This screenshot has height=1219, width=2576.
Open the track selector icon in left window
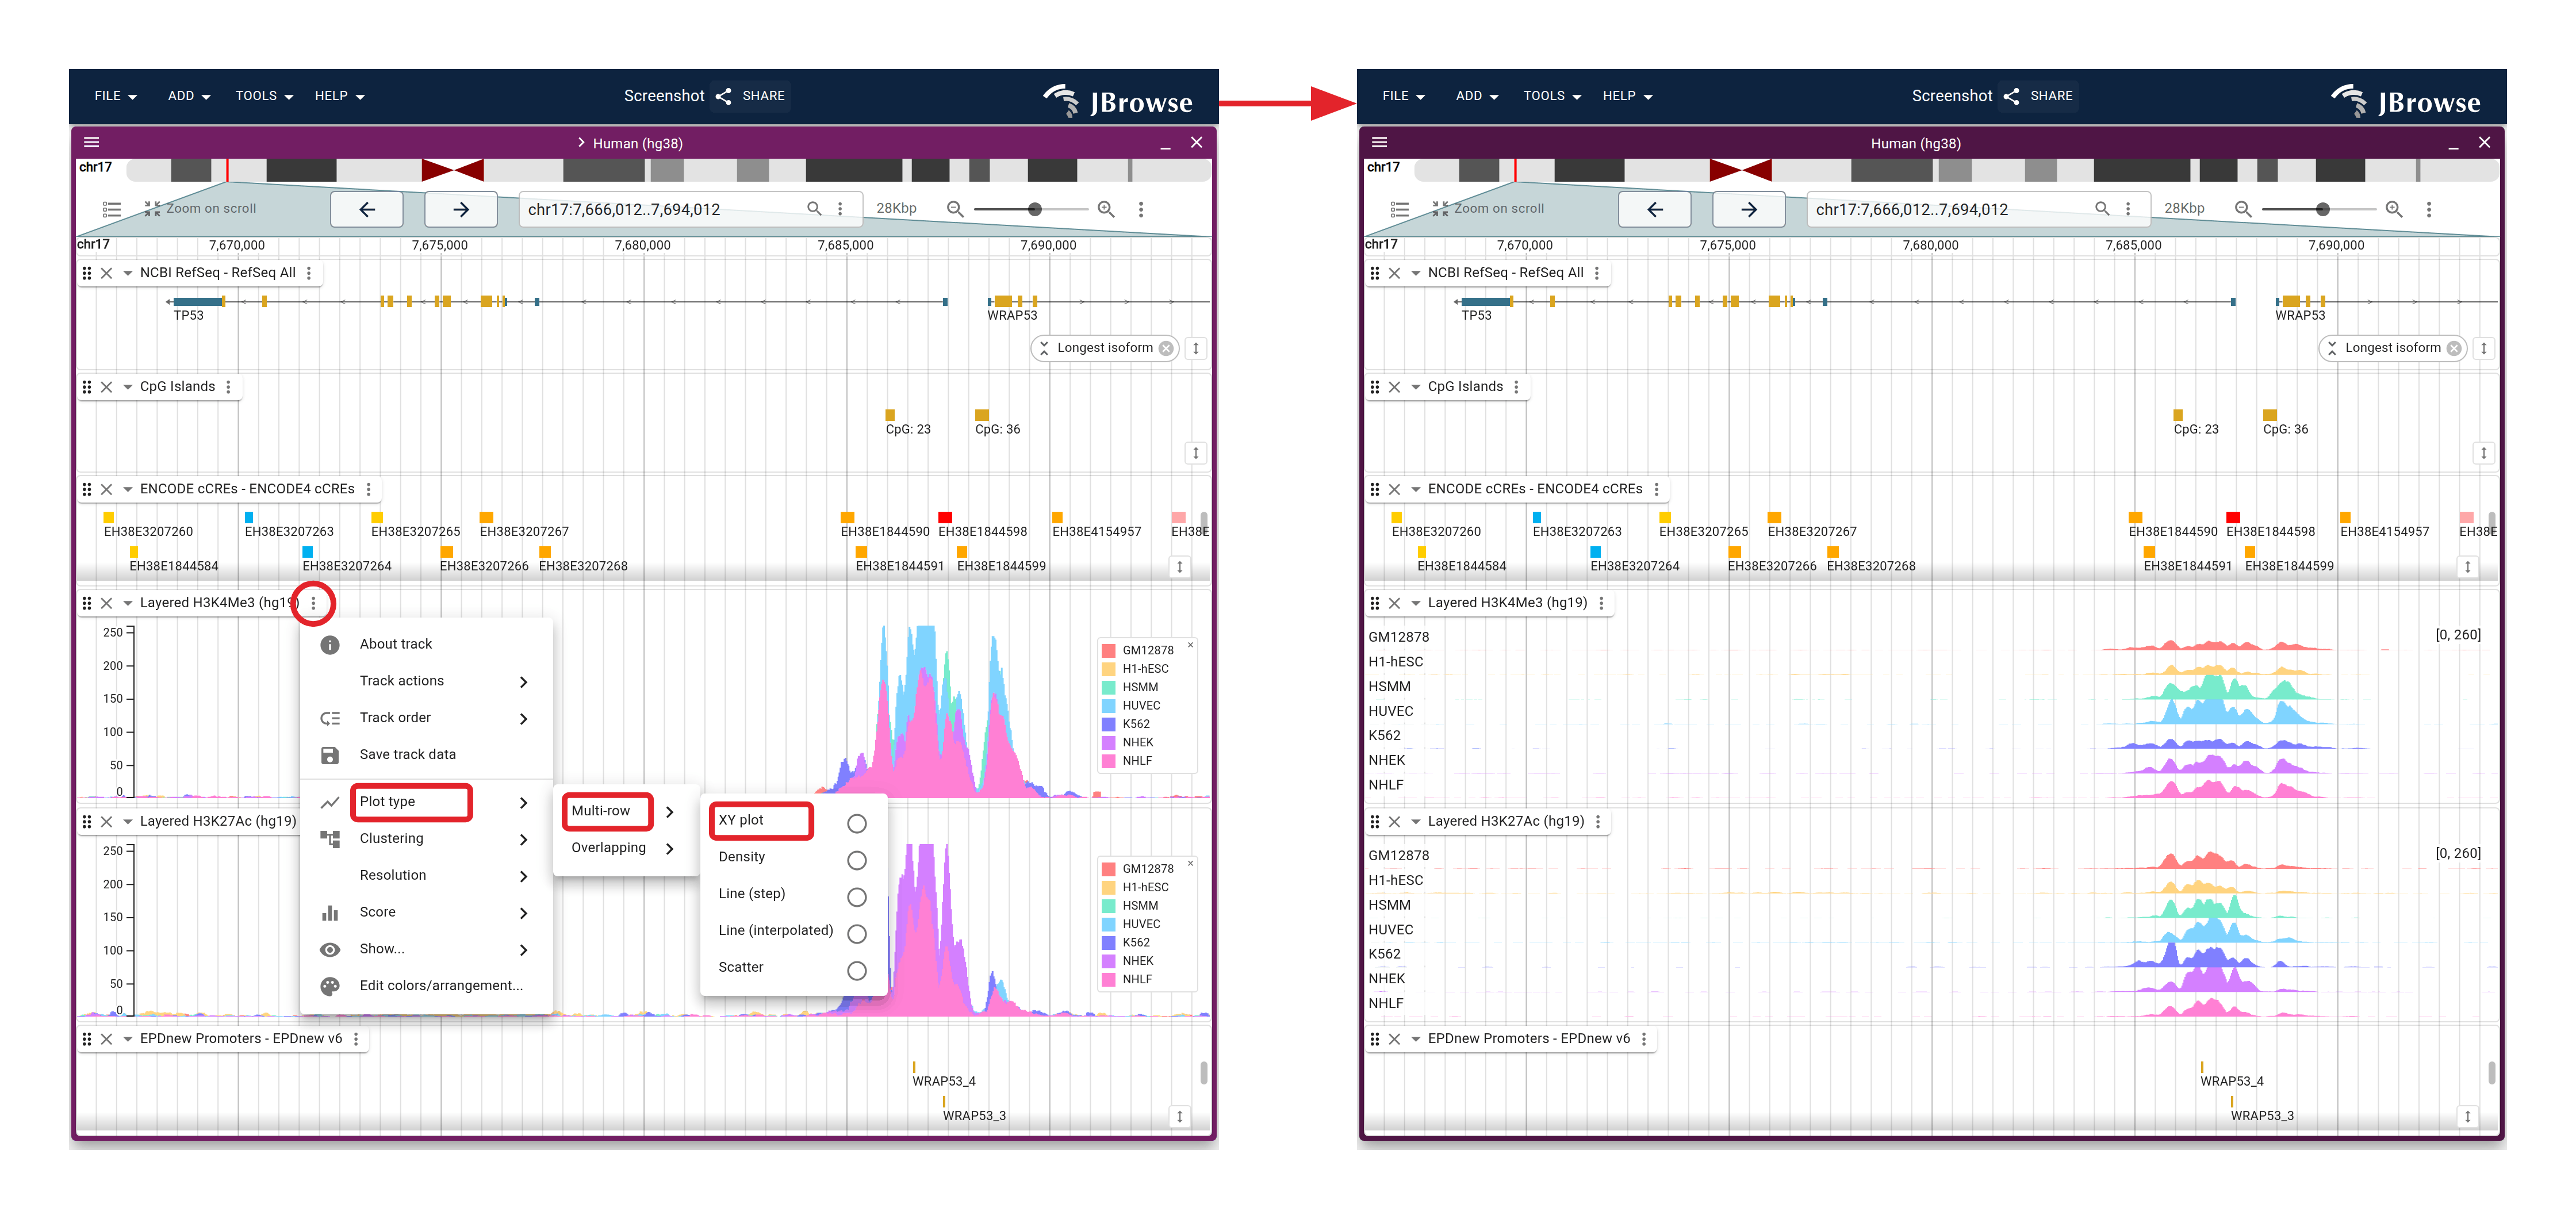(112, 209)
